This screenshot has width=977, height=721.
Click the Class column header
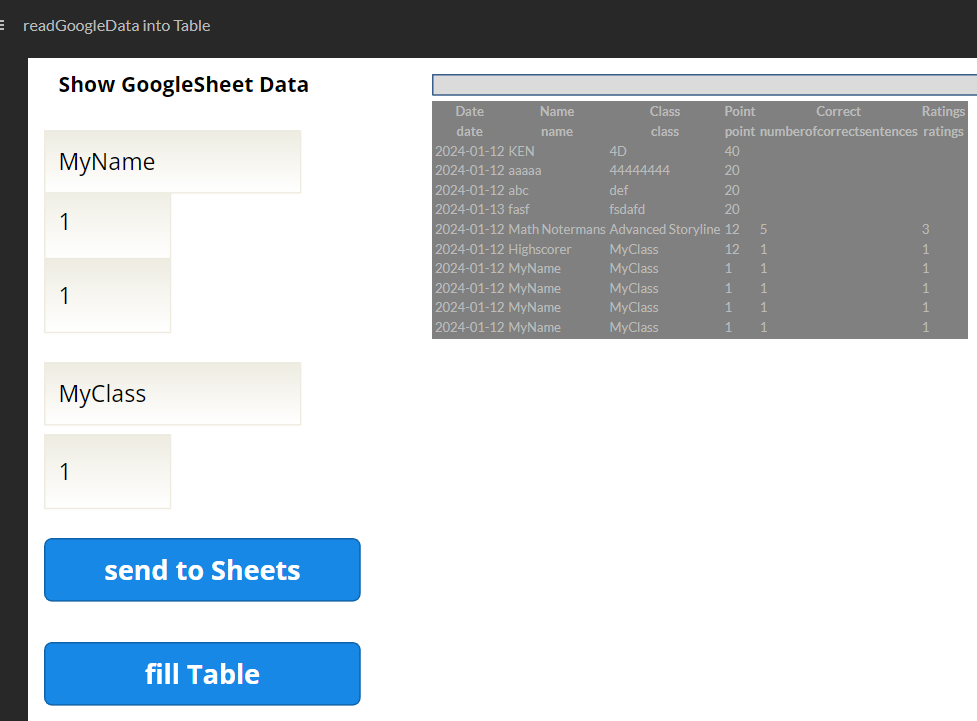point(664,111)
